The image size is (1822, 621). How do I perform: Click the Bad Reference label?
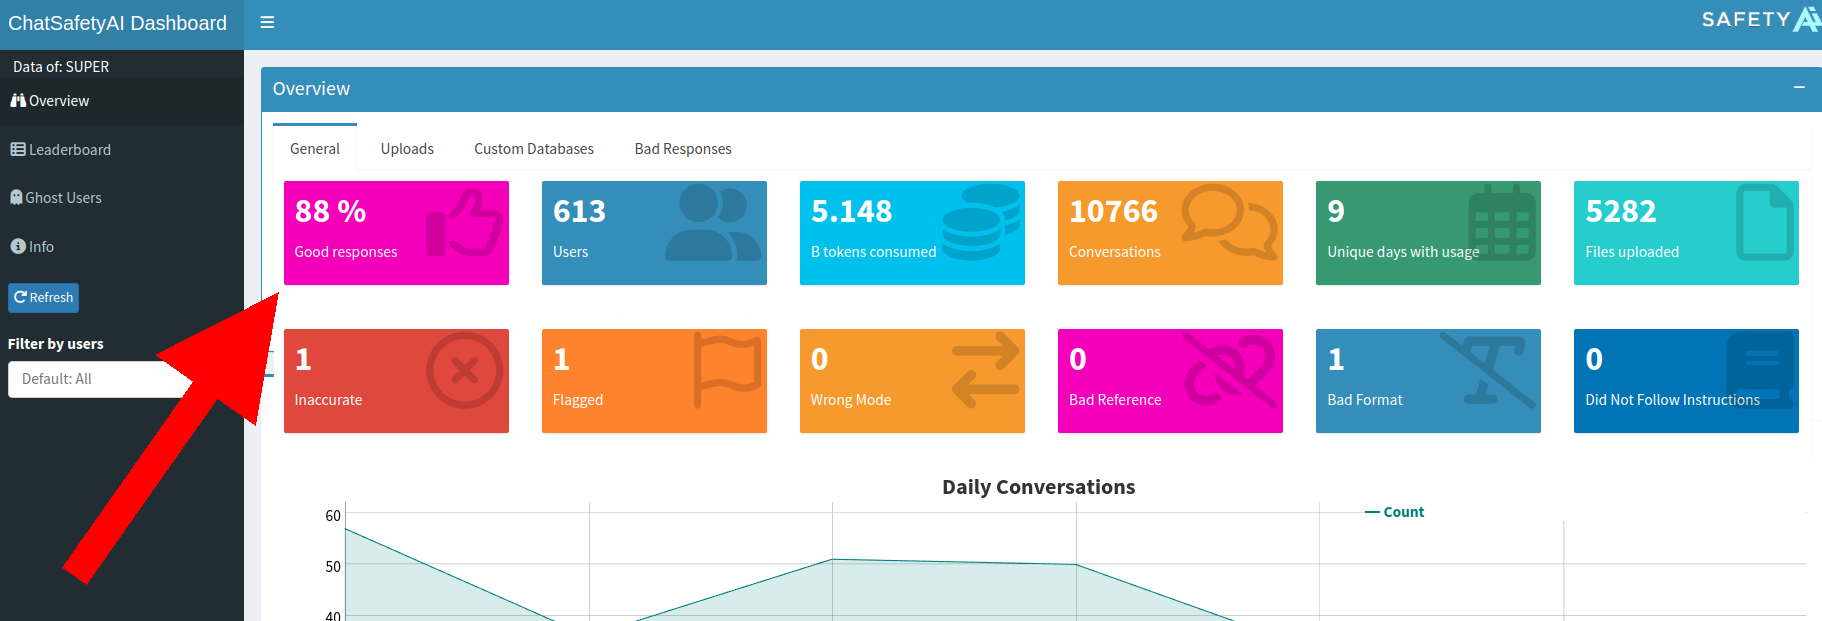click(x=1115, y=400)
